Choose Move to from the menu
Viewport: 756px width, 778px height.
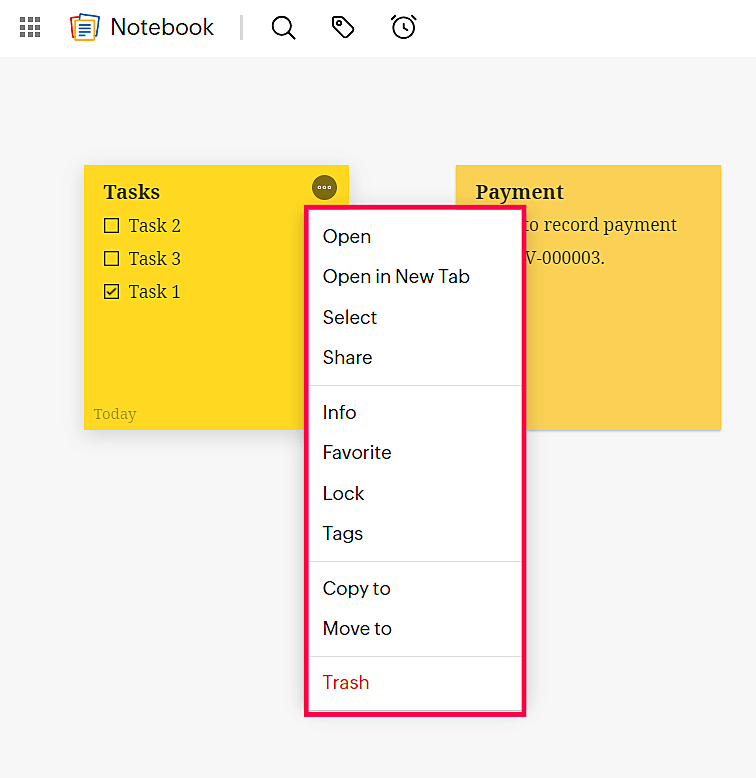coord(357,628)
